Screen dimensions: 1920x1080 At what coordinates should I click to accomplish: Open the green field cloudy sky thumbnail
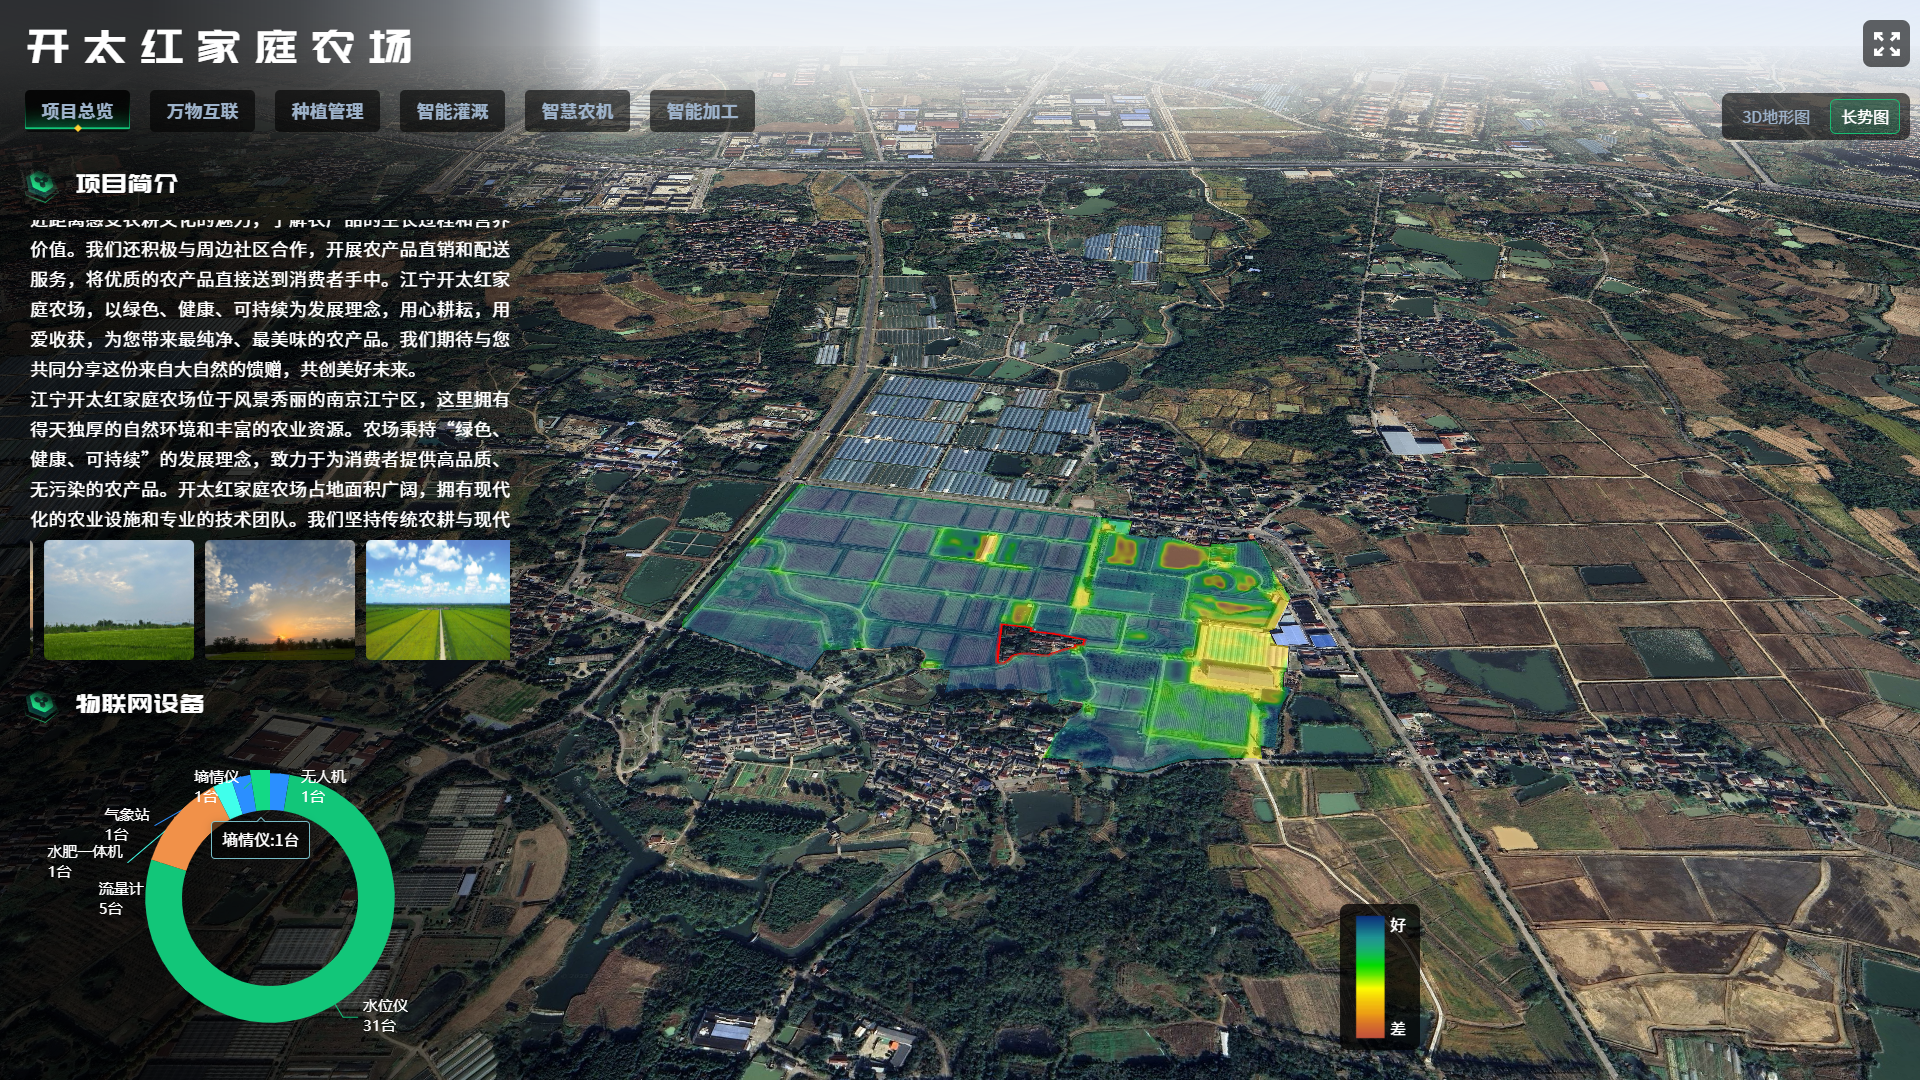click(x=119, y=600)
